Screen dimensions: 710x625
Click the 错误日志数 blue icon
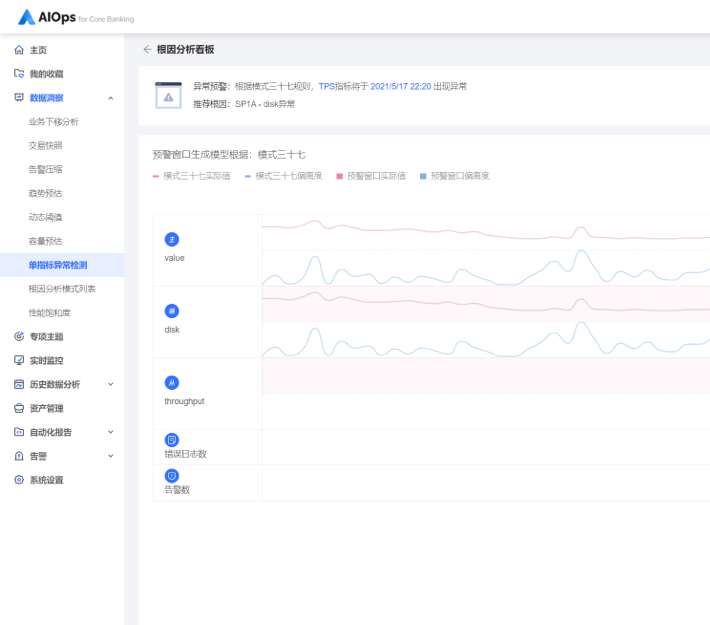[x=172, y=440]
